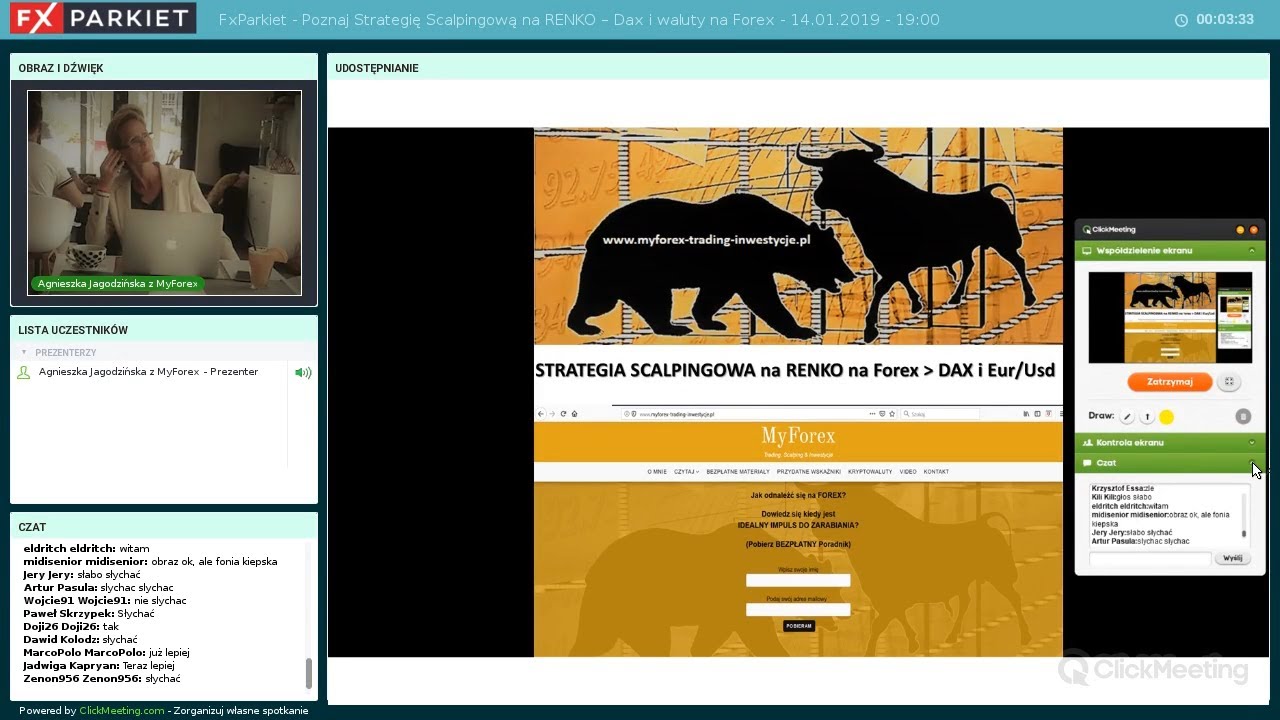Click the webinar timer 00:03:33
The height and width of the screenshot is (720, 1280).
1225,20
